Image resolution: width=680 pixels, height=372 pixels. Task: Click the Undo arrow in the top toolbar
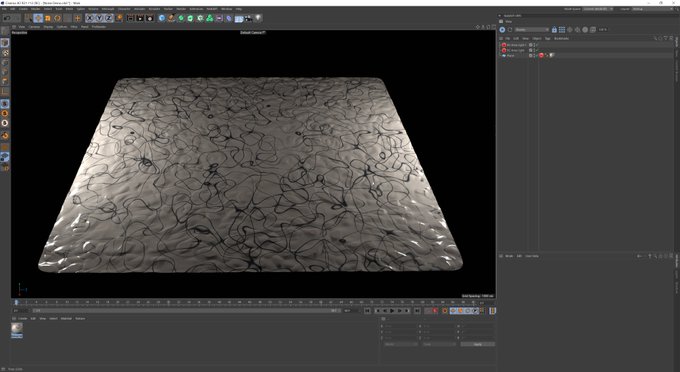coord(7,18)
